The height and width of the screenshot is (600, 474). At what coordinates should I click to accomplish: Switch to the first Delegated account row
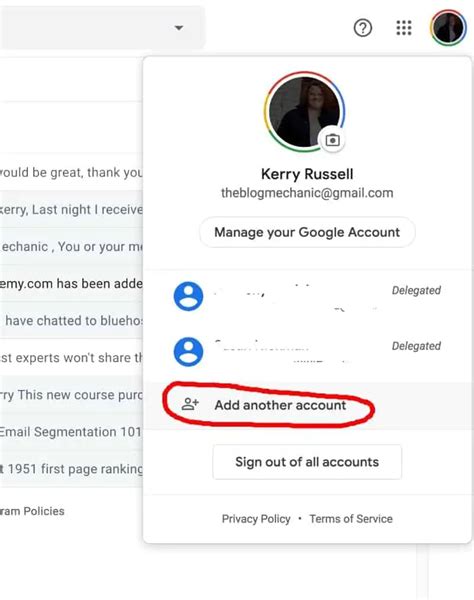(x=307, y=297)
